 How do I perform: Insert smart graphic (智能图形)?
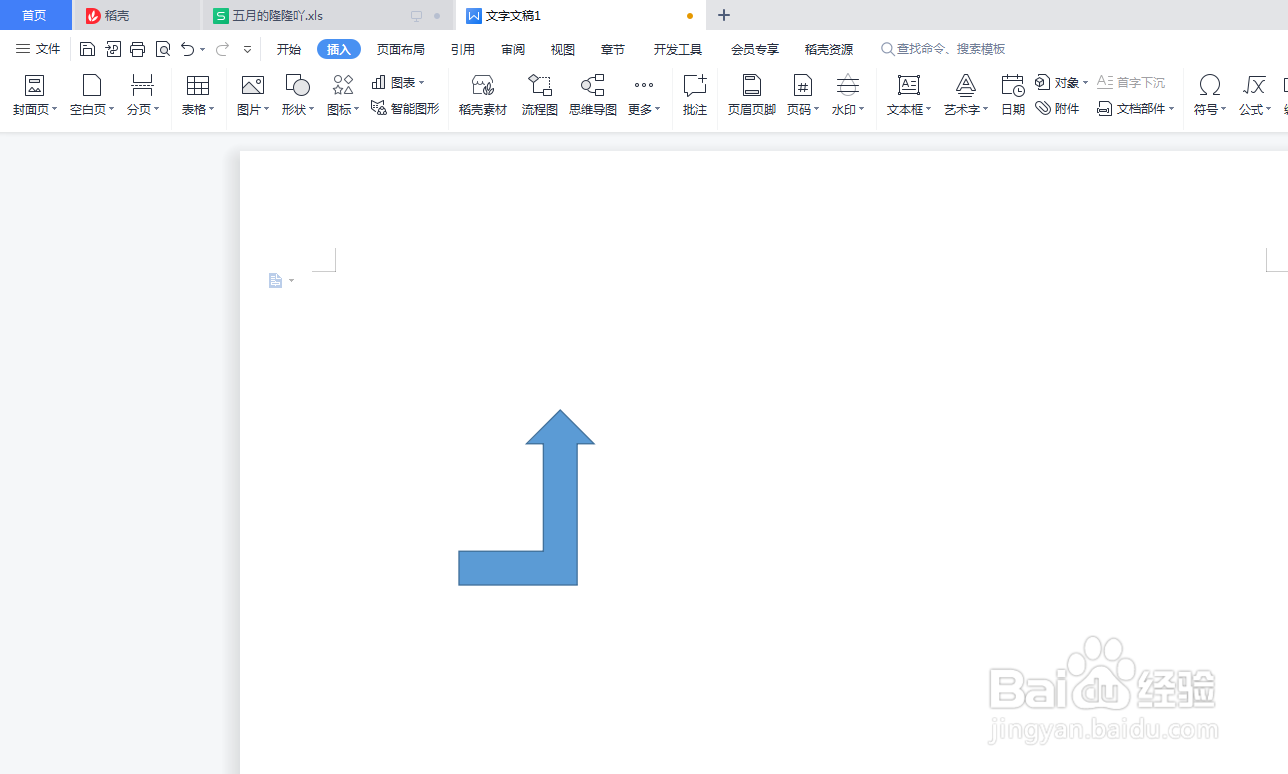tap(404, 108)
